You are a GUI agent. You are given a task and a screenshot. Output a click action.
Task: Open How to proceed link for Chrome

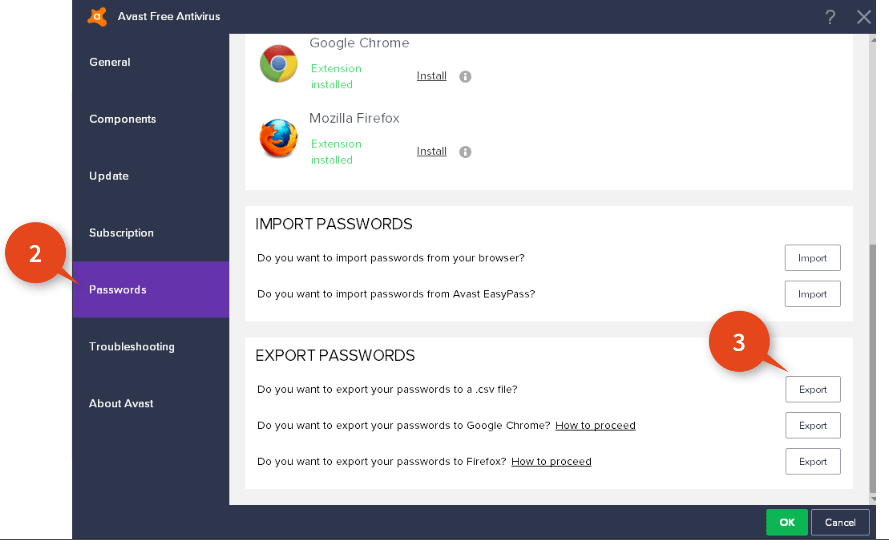(x=595, y=425)
